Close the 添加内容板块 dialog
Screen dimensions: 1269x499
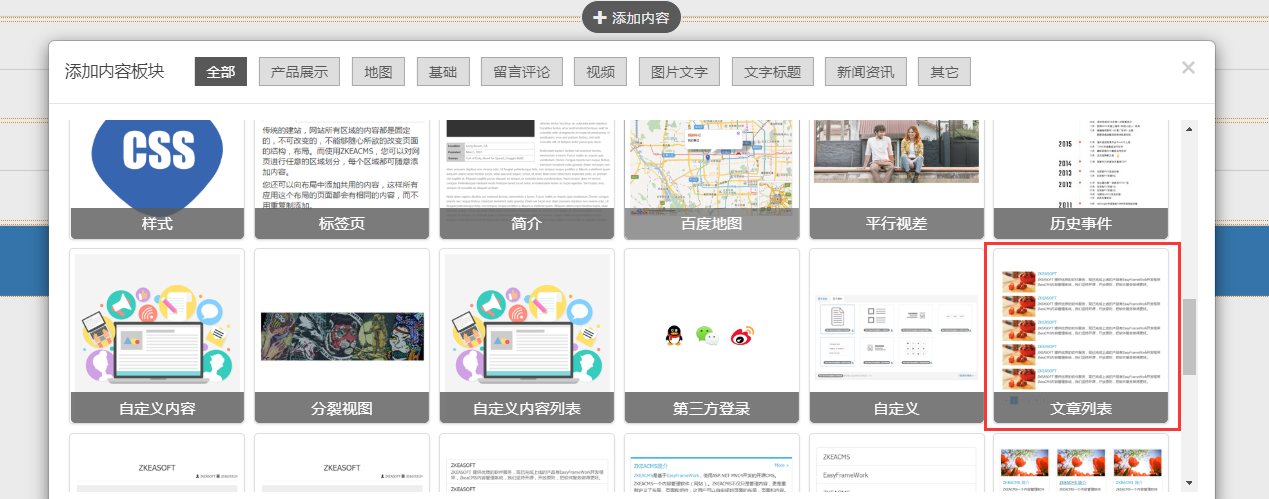[1188, 68]
